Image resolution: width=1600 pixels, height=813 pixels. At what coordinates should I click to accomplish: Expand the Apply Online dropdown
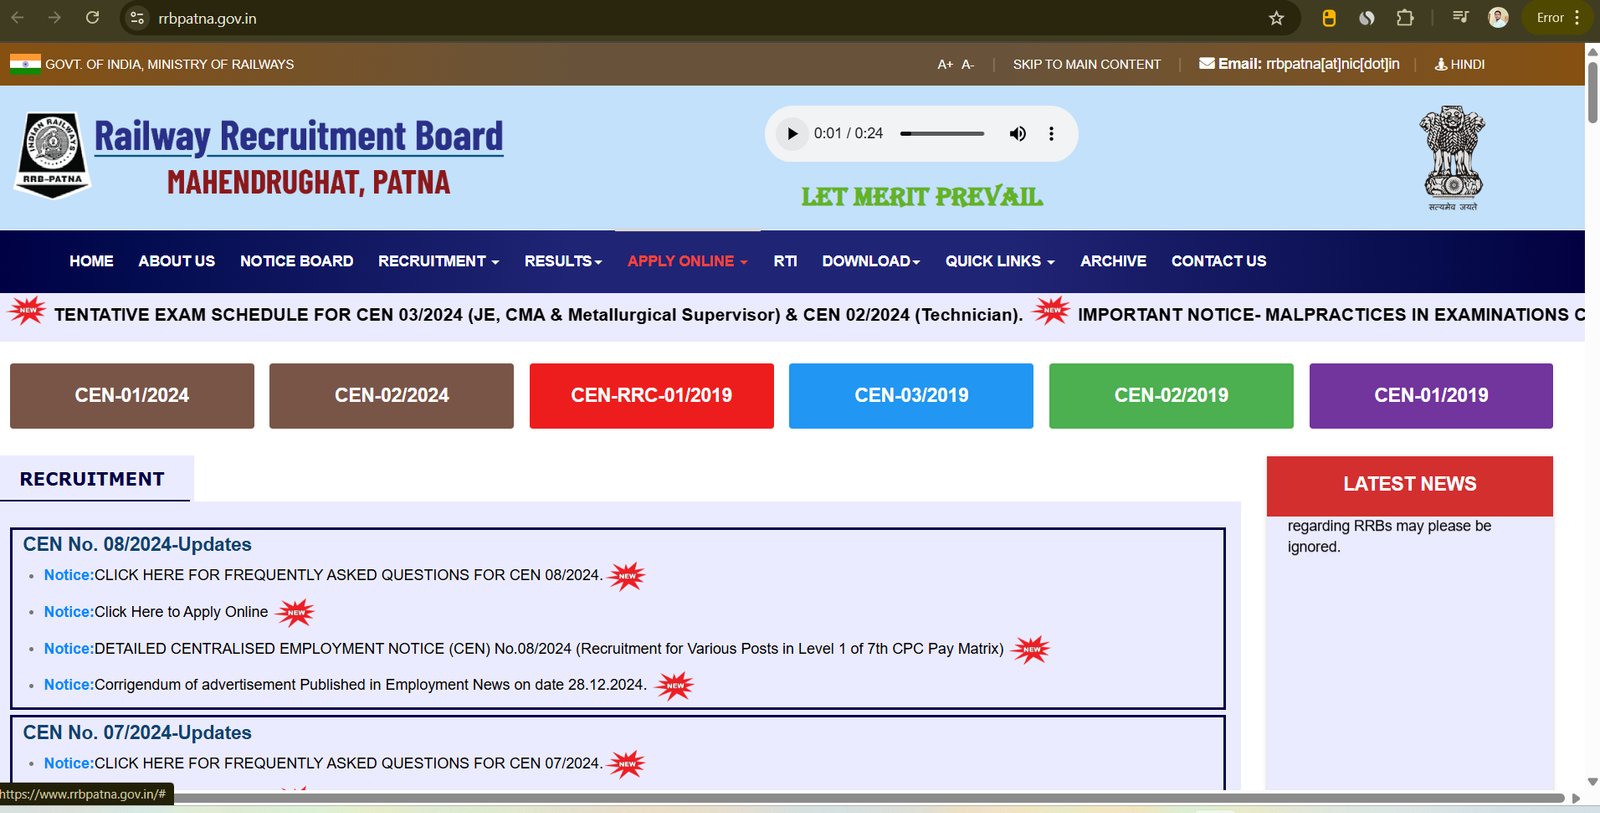(687, 261)
